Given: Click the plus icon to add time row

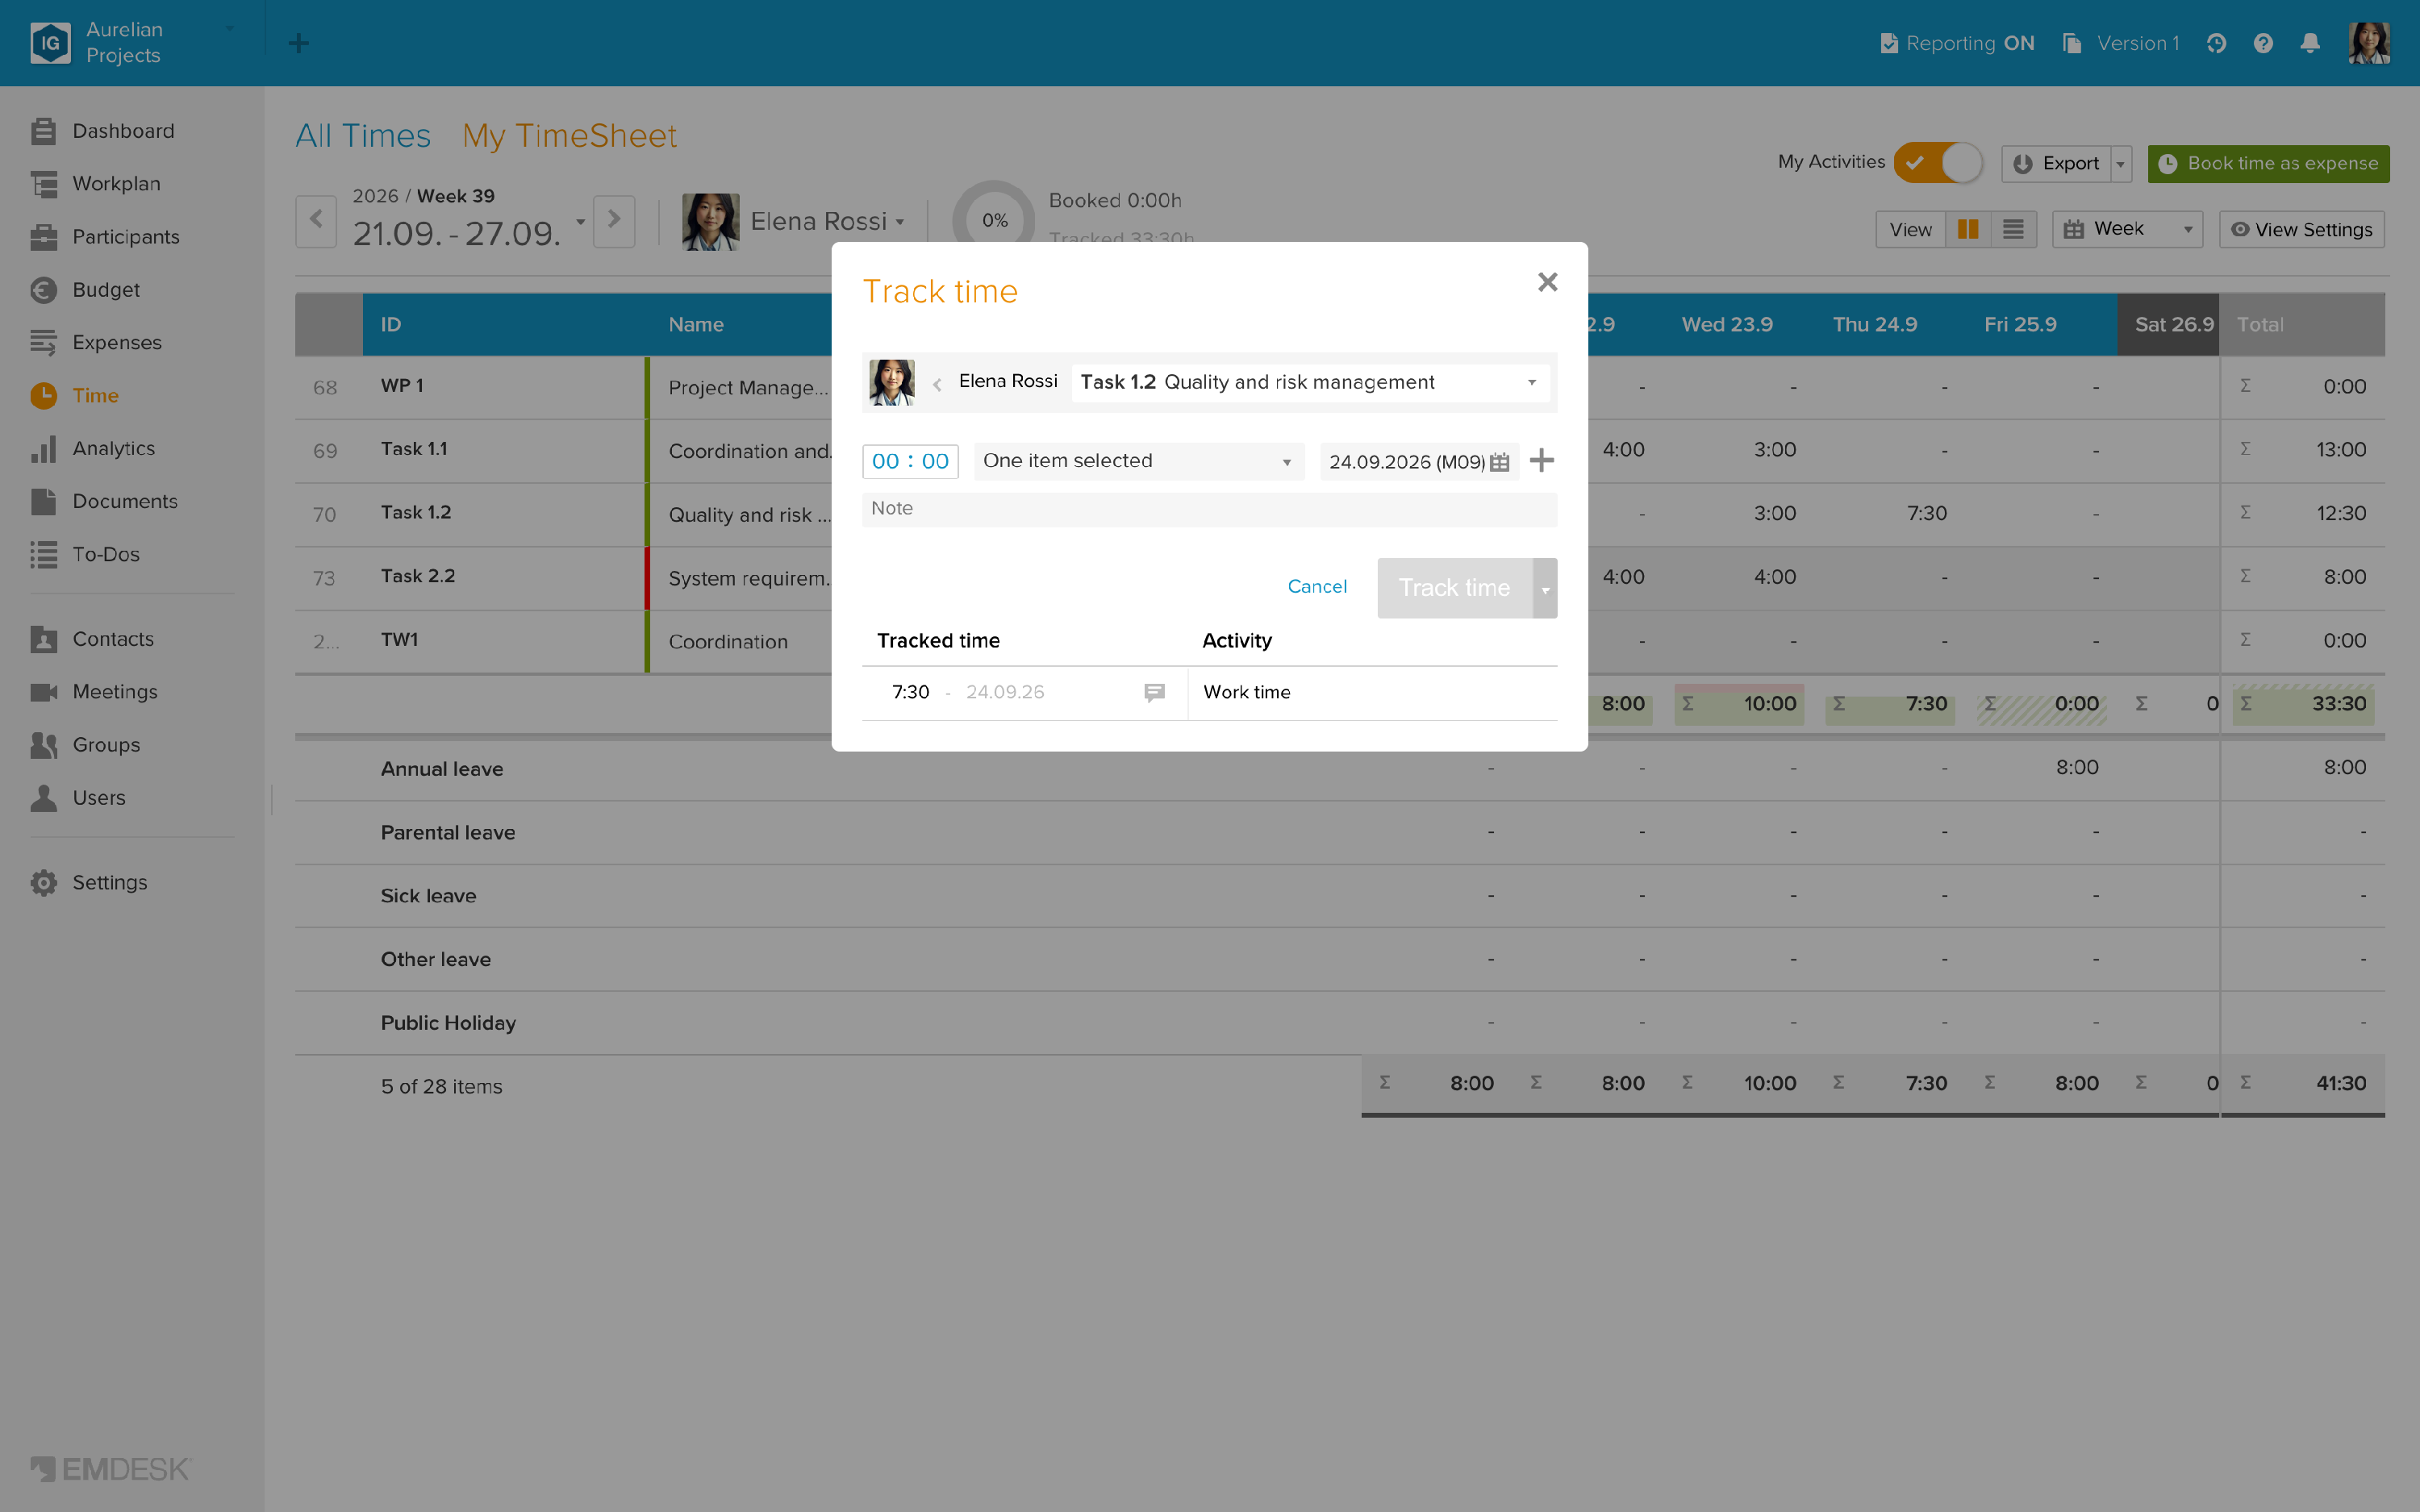Looking at the screenshot, I should 1541,461.
